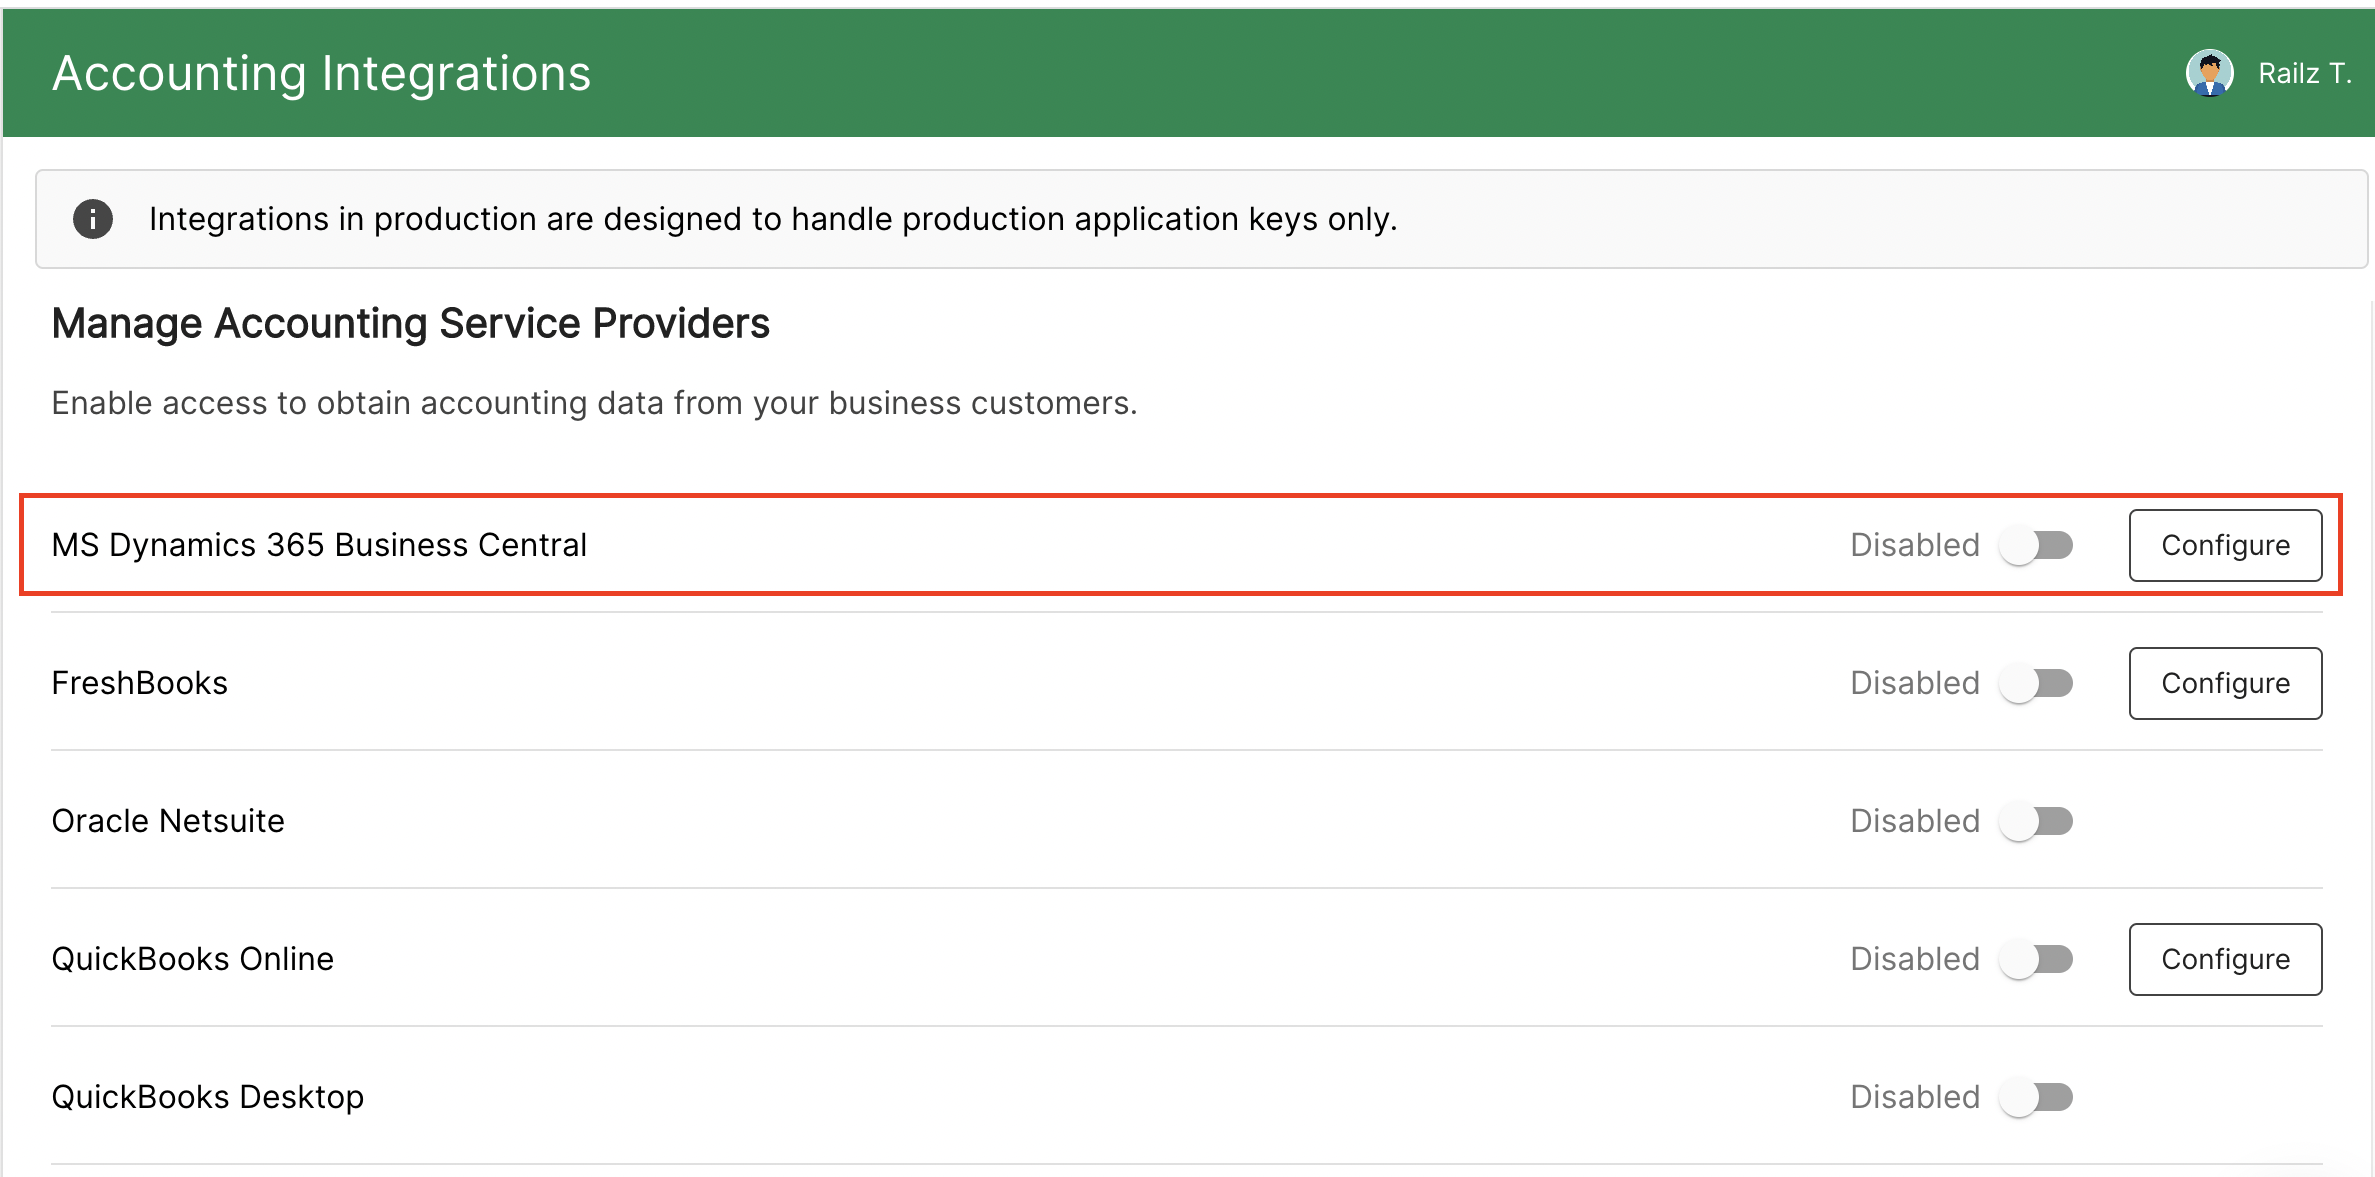Enable MS Dynamics 365 Business Central toggle

(x=2036, y=545)
